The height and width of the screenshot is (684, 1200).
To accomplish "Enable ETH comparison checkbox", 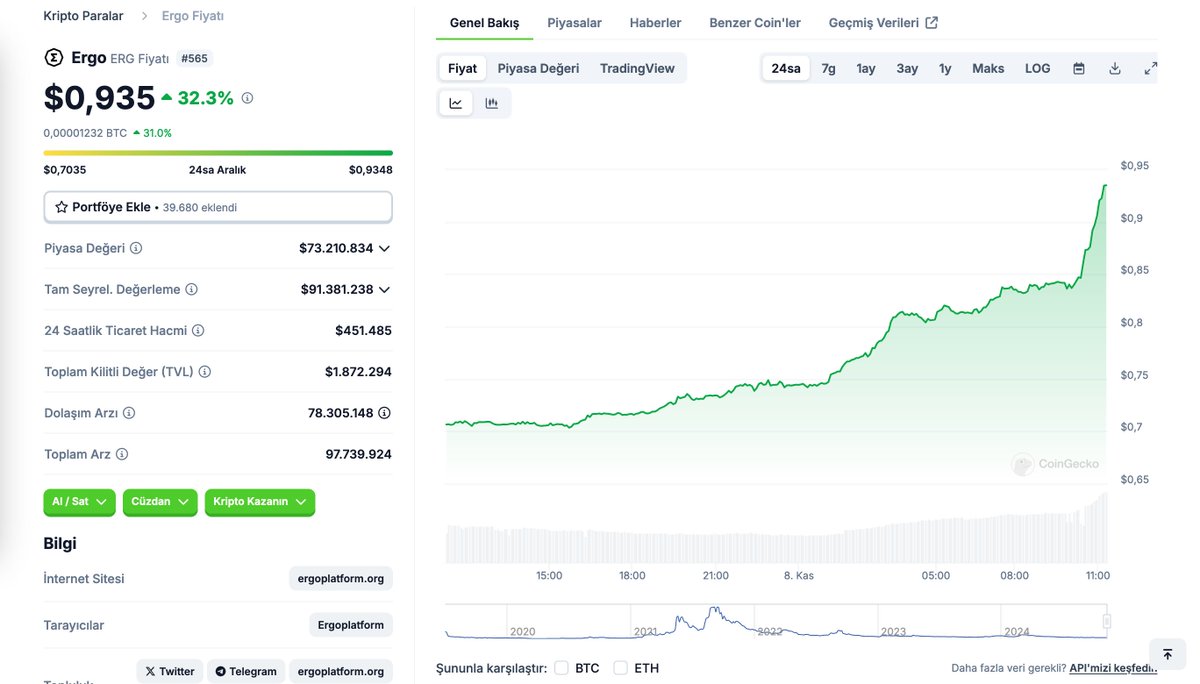I will point(621,667).
